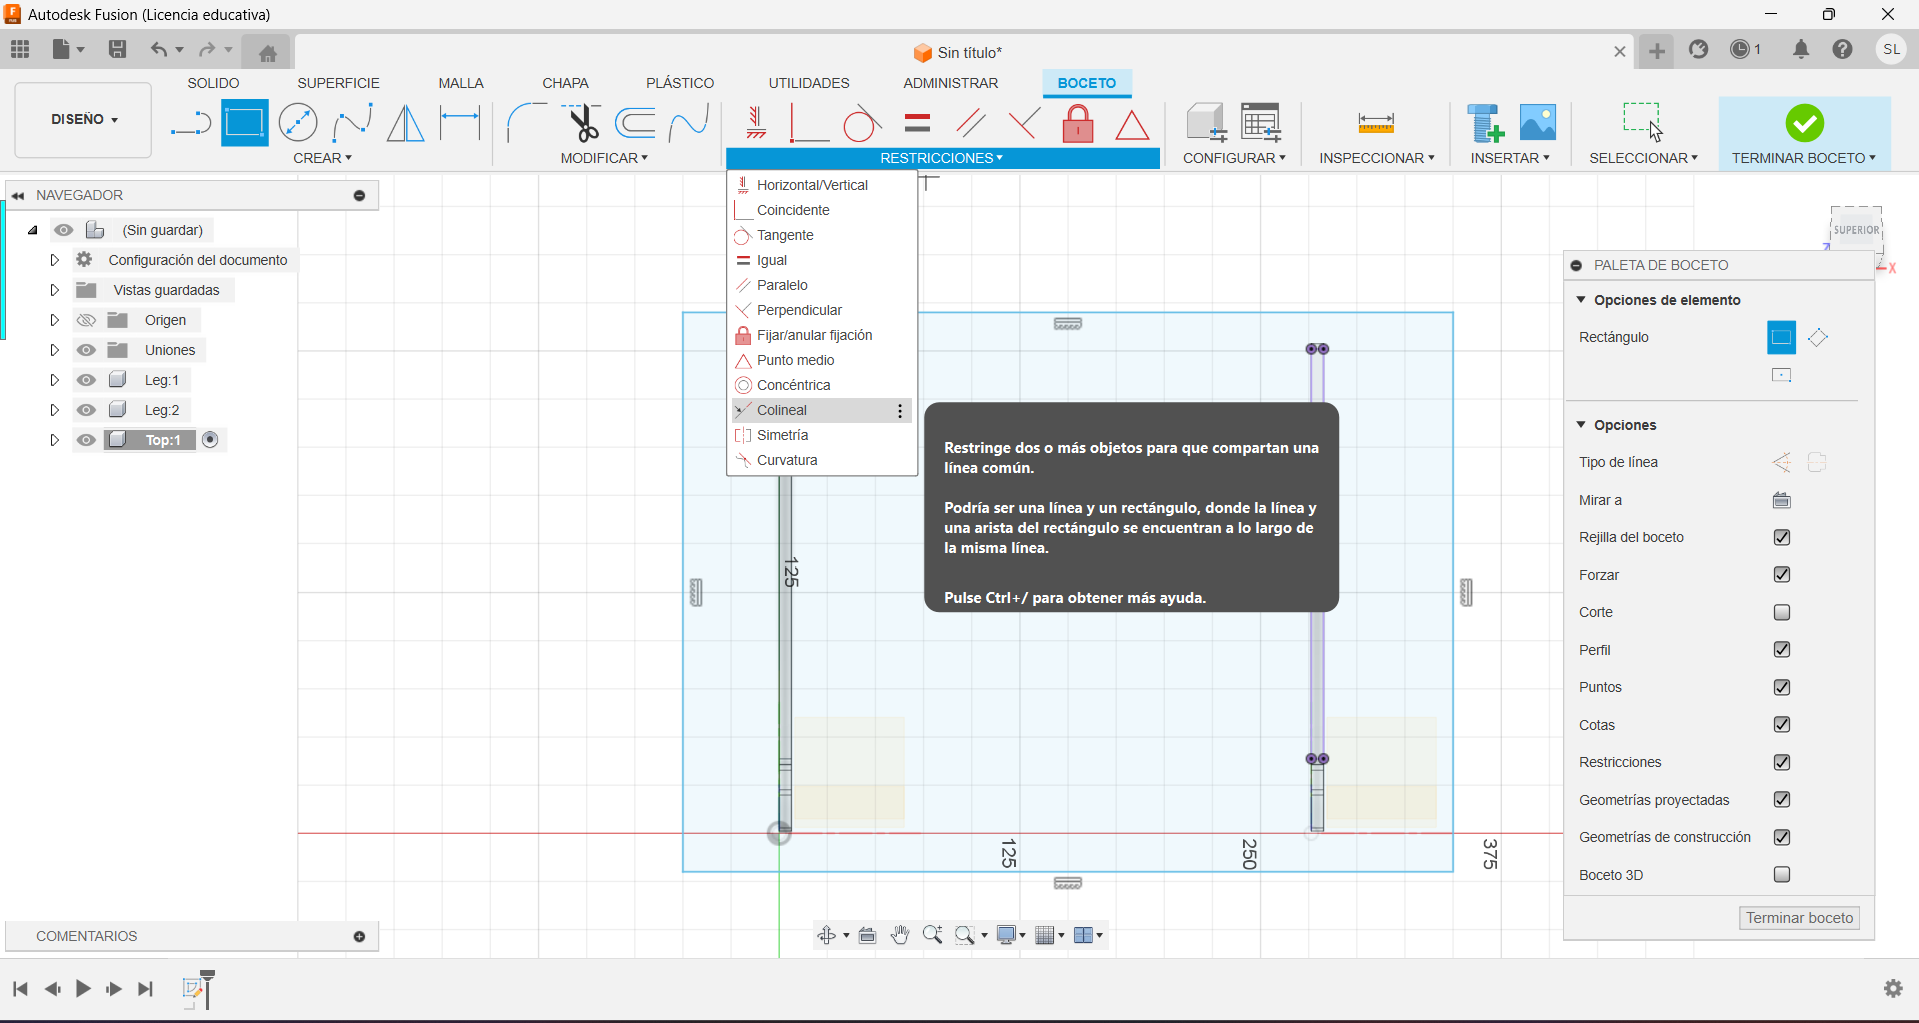The width and height of the screenshot is (1919, 1023).
Task: Toggle the Puntos checkbox
Action: pyautogui.click(x=1781, y=687)
